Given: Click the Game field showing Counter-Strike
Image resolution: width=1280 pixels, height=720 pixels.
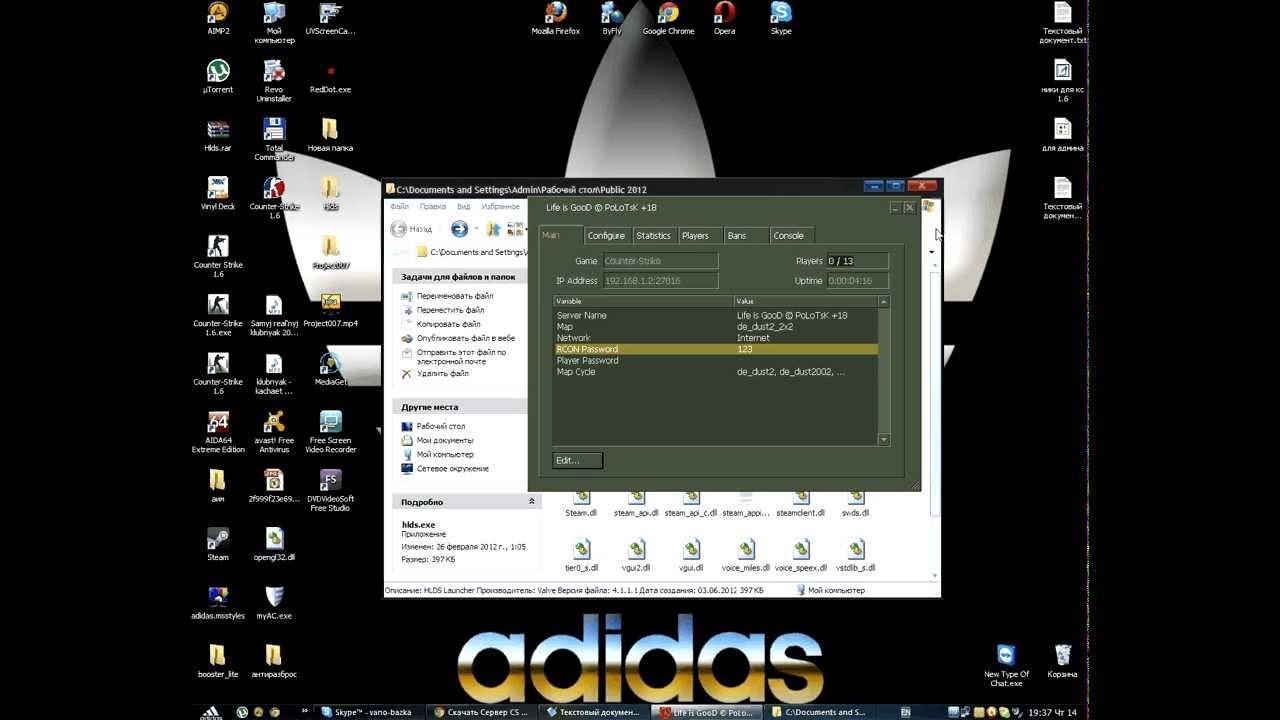Looking at the screenshot, I should click(660, 261).
